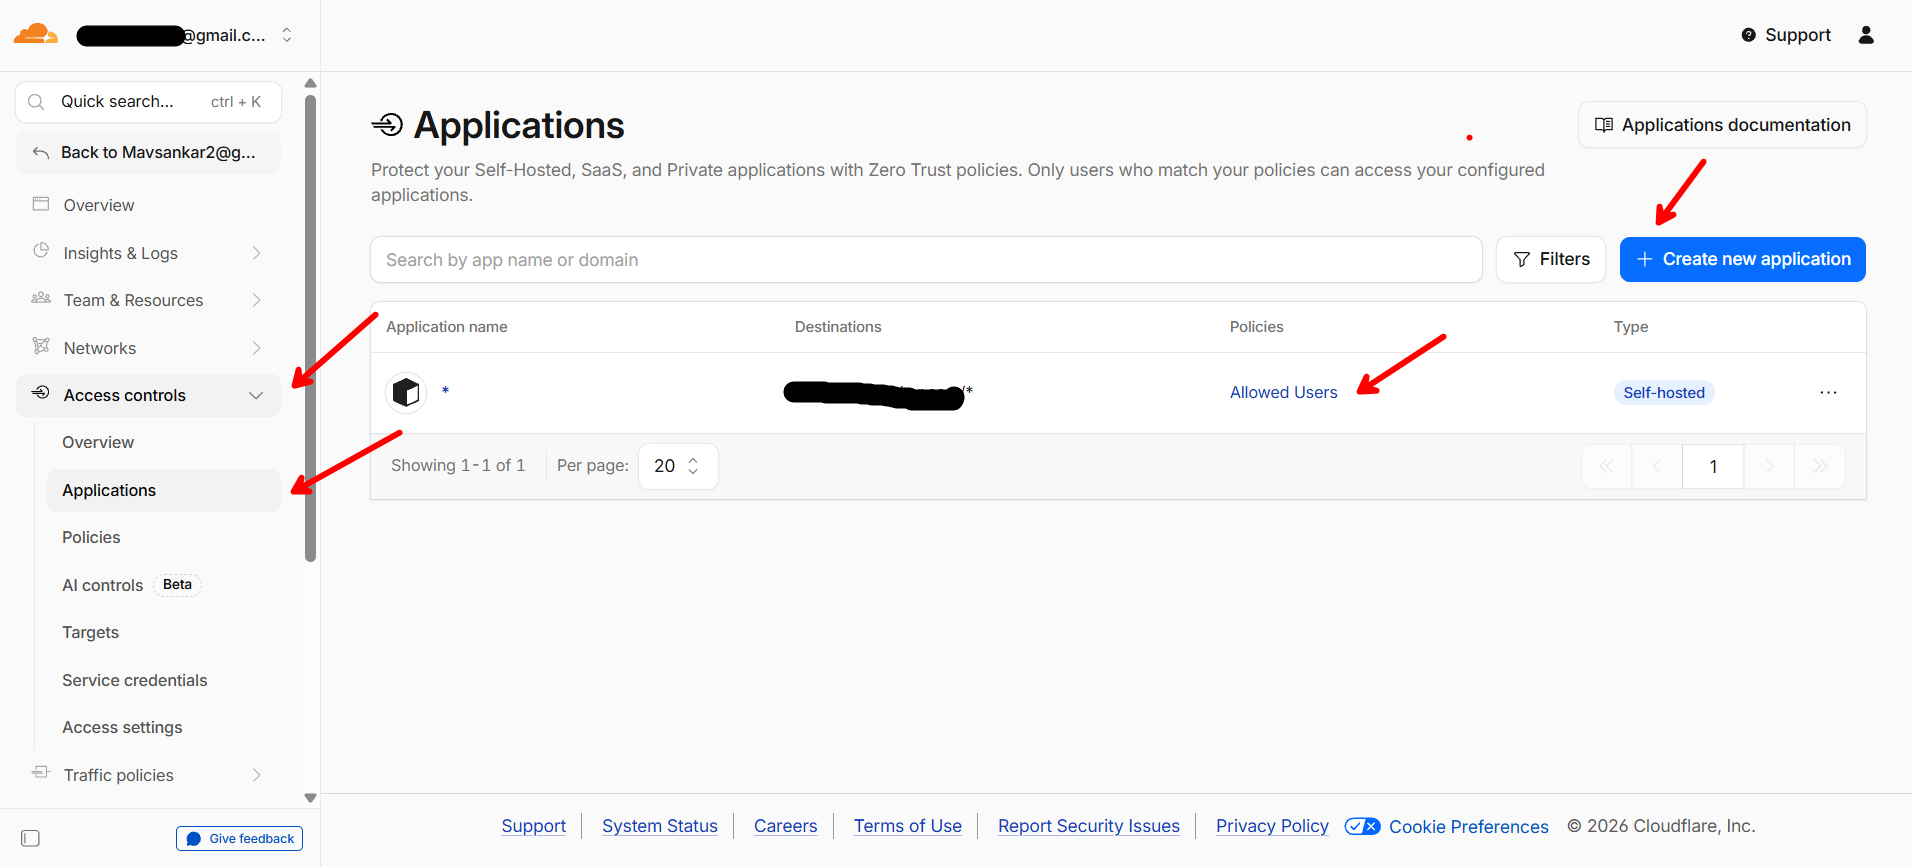Go back to Mavsankar2 account
The image size is (1912, 867).
(x=148, y=153)
